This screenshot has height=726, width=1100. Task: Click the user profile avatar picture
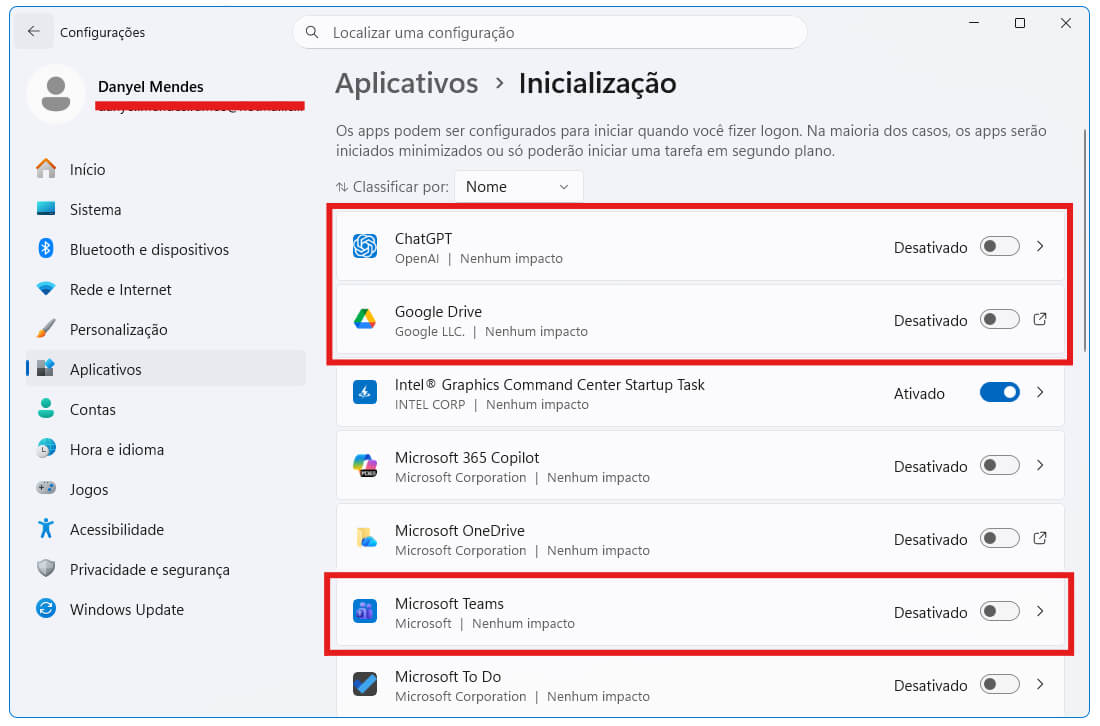click(x=56, y=94)
